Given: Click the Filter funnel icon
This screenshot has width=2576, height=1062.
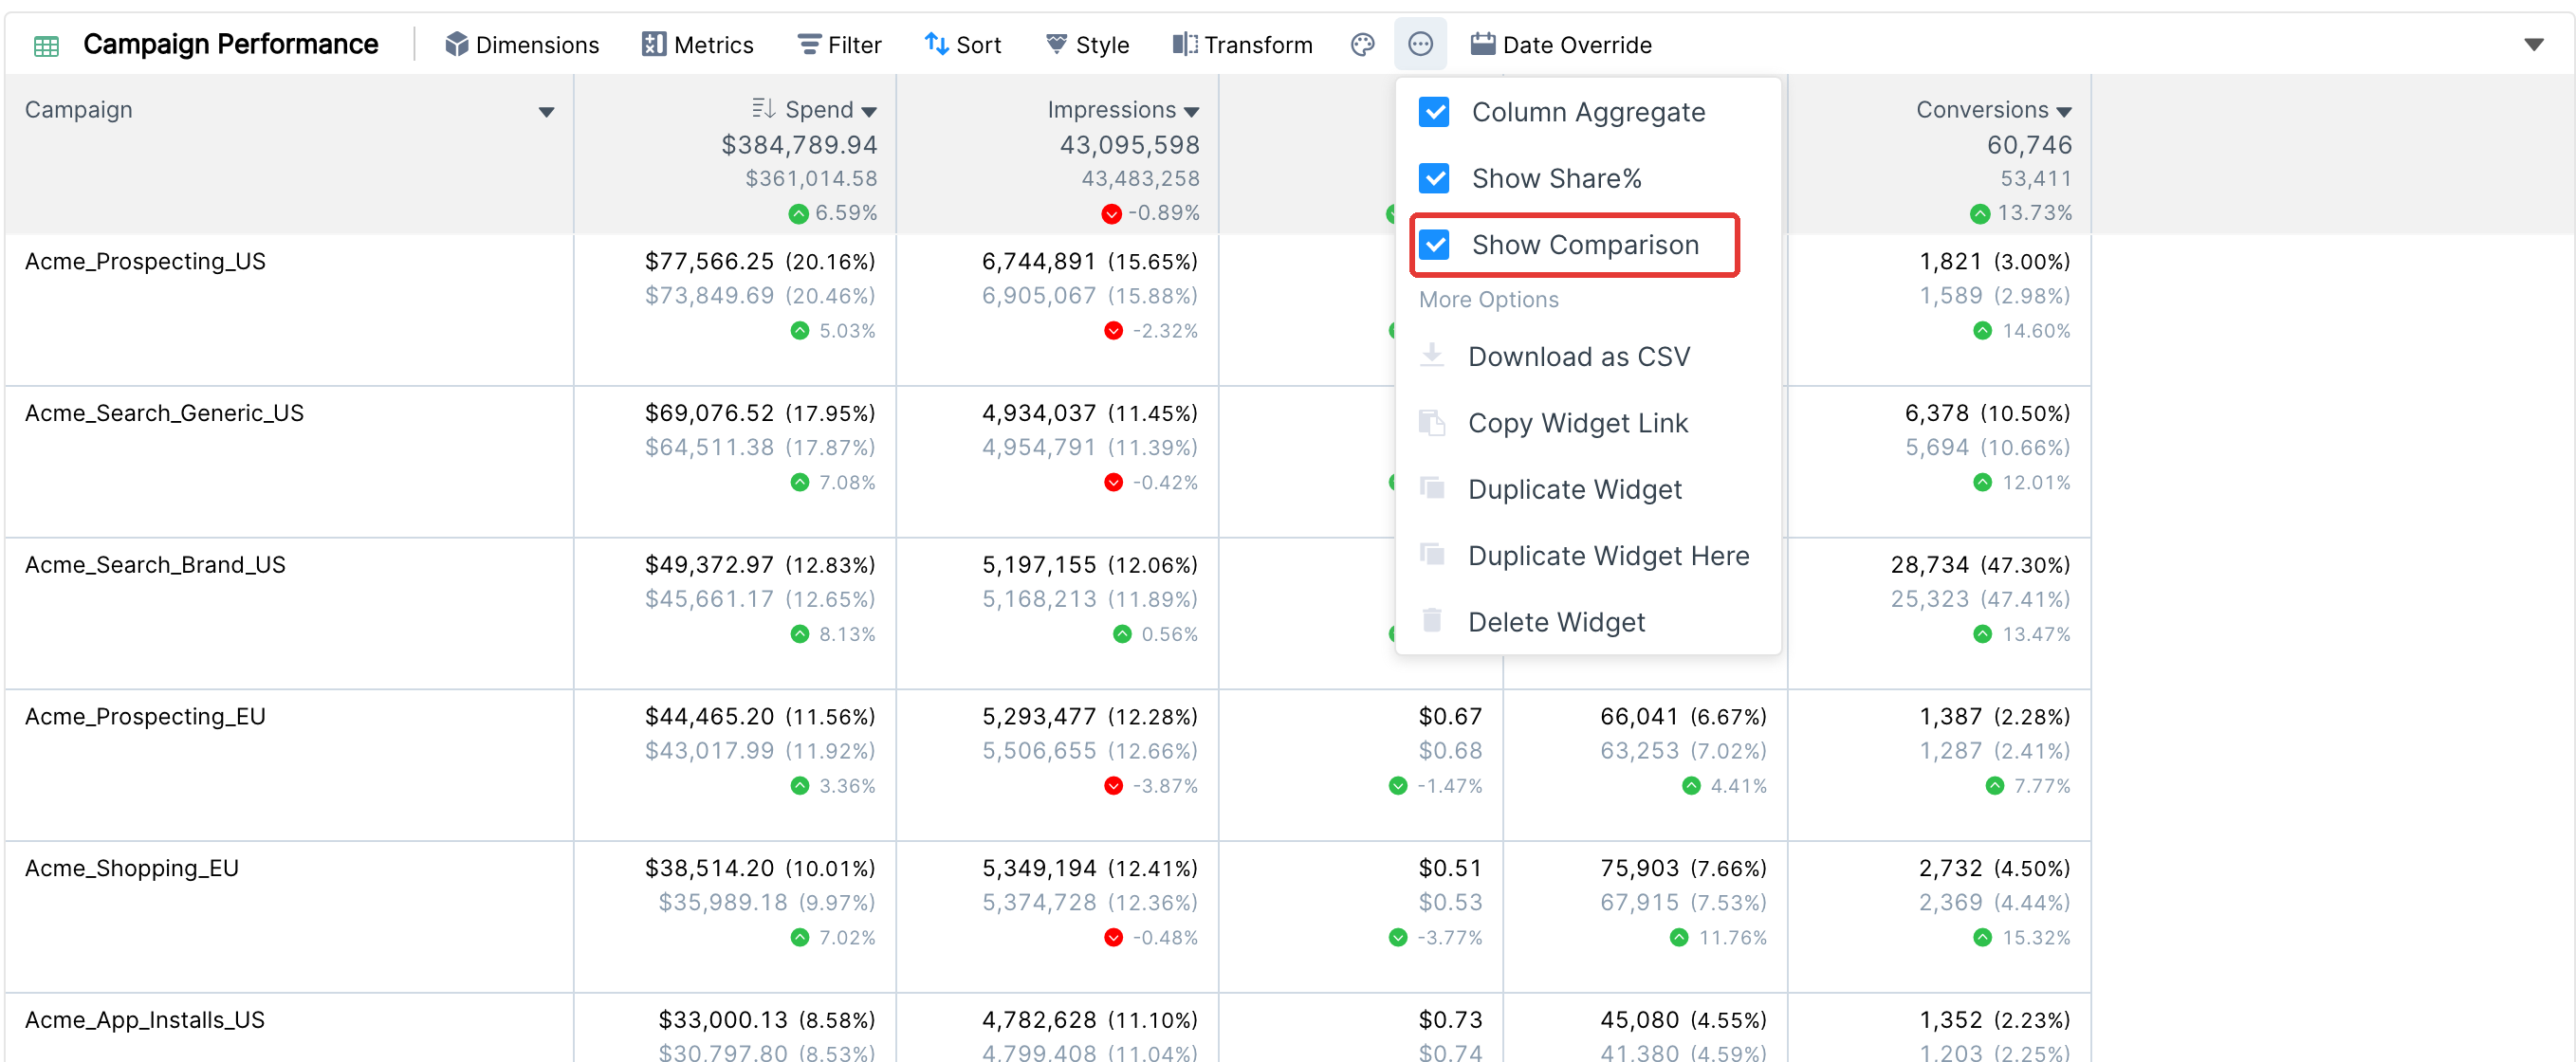Looking at the screenshot, I should tap(808, 44).
